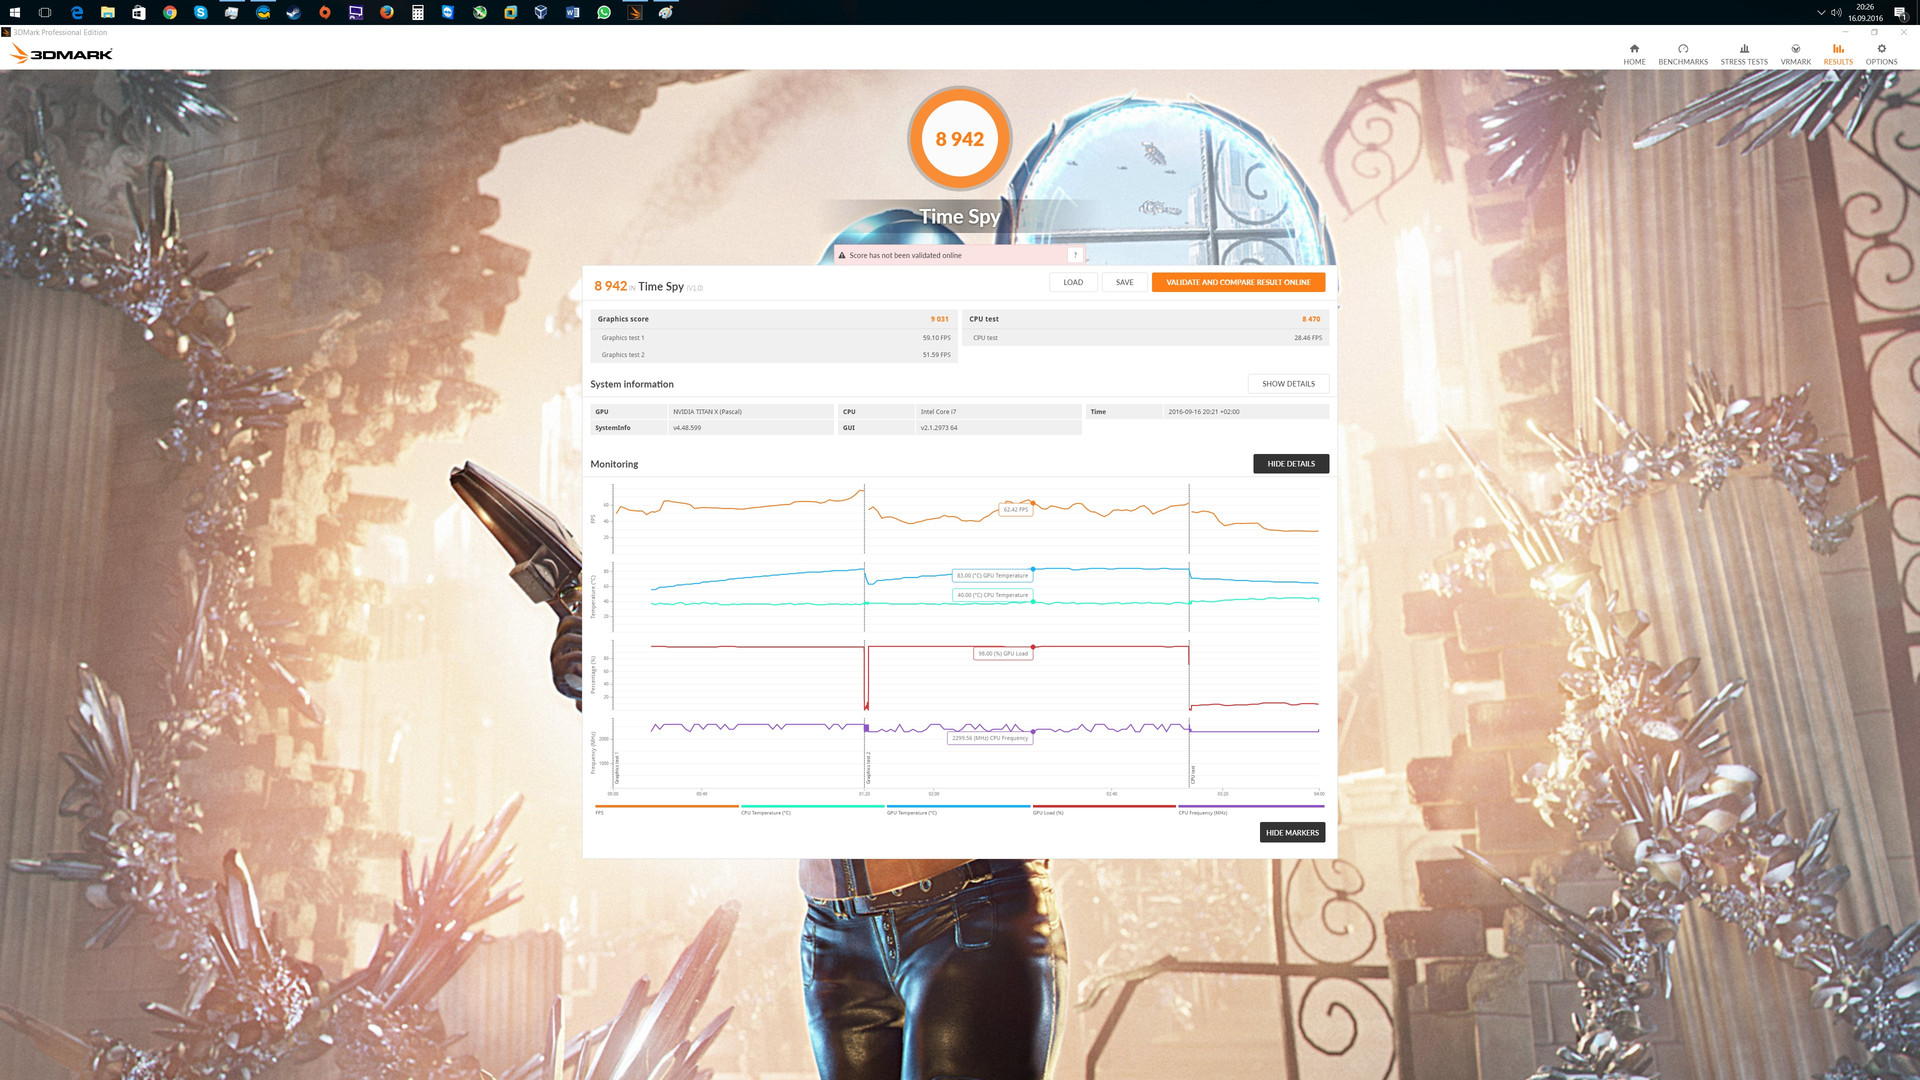Click the 62.42 FPS chart tooltip

1015,509
